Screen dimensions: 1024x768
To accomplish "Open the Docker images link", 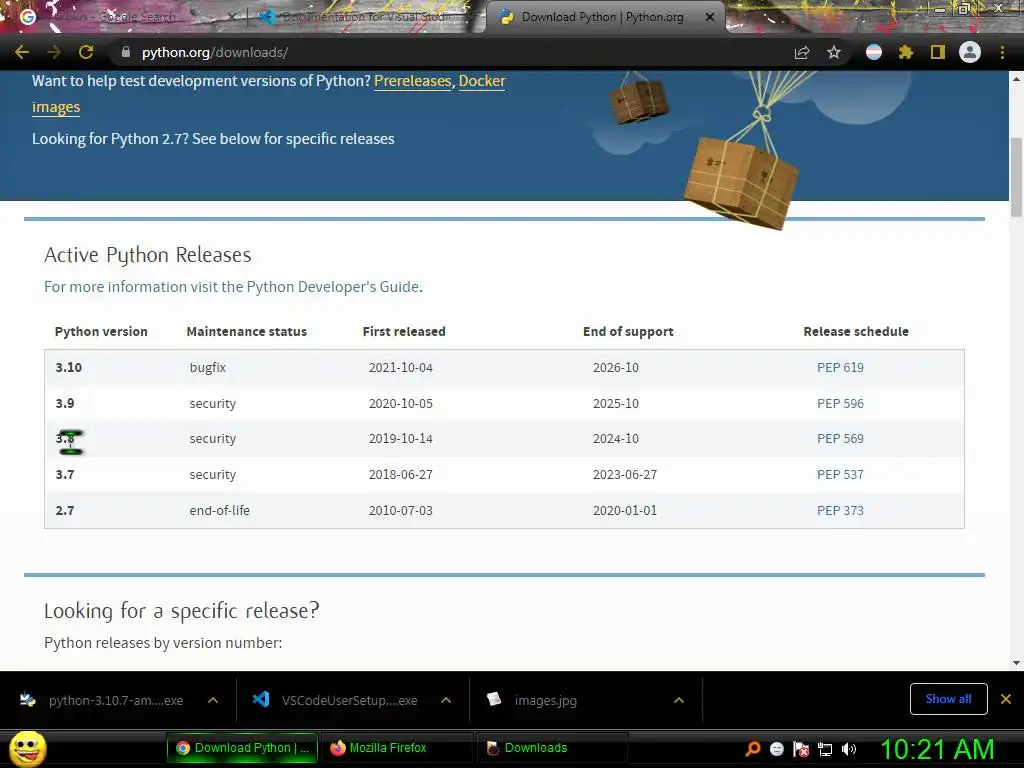I will 482,81.
